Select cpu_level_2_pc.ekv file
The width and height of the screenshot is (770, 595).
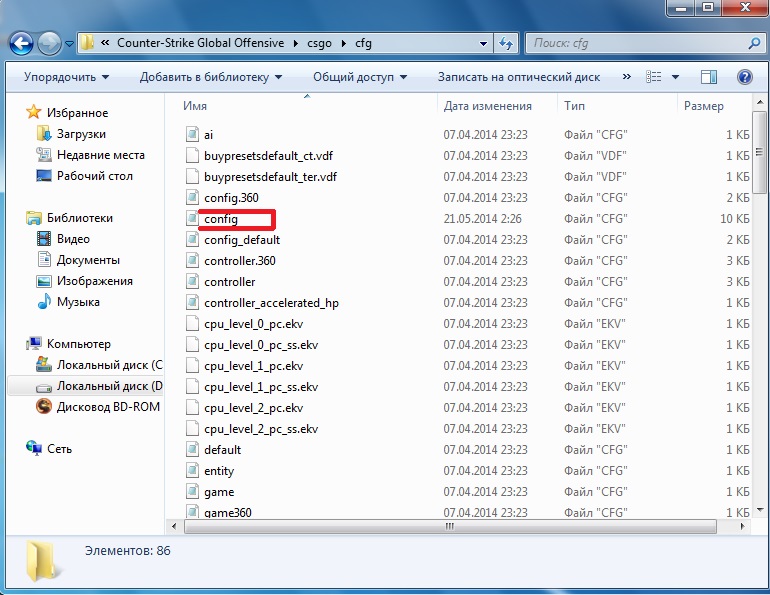(x=253, y=408)
